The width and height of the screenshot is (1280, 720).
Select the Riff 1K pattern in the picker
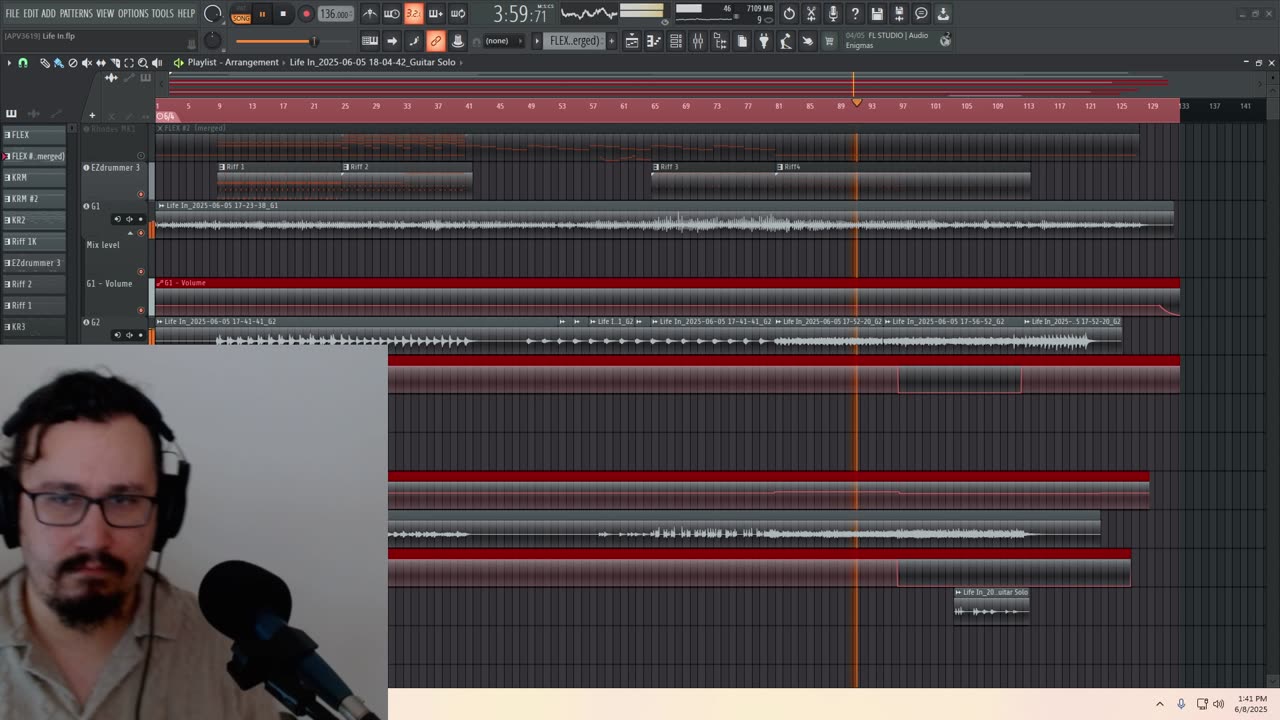34,241
